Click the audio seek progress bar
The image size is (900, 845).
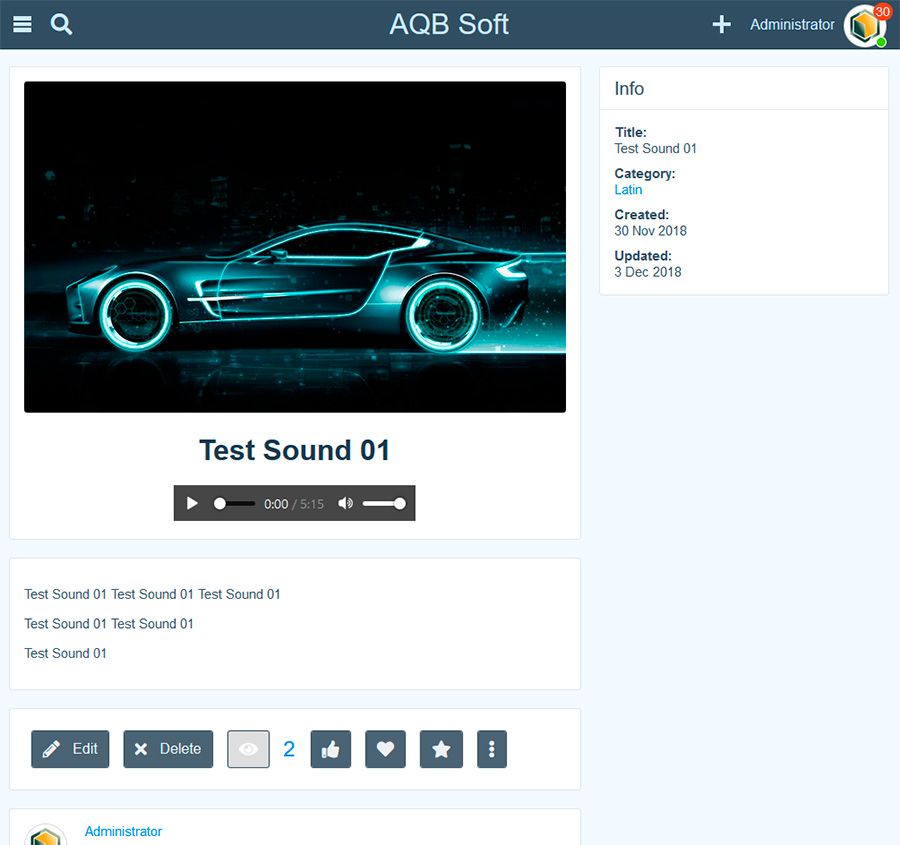coord(235,504)
